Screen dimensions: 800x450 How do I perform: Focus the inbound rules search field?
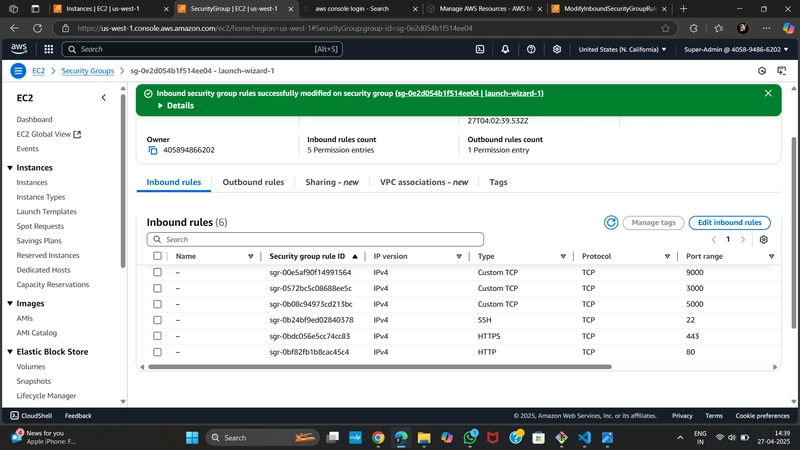315,239
